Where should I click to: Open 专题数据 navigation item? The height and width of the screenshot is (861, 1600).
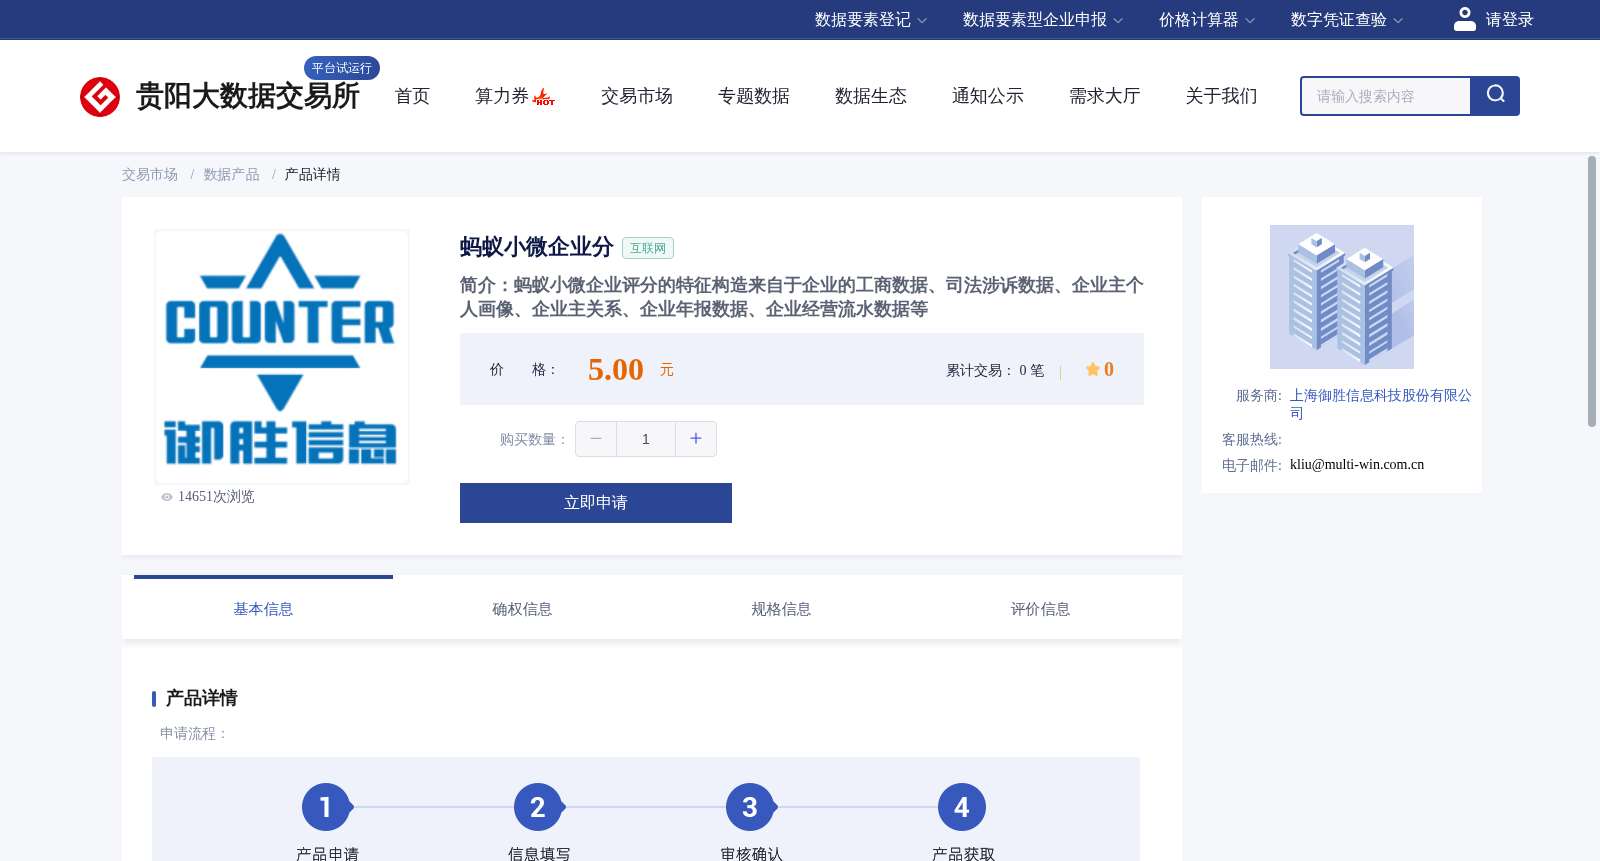point(754,96)
